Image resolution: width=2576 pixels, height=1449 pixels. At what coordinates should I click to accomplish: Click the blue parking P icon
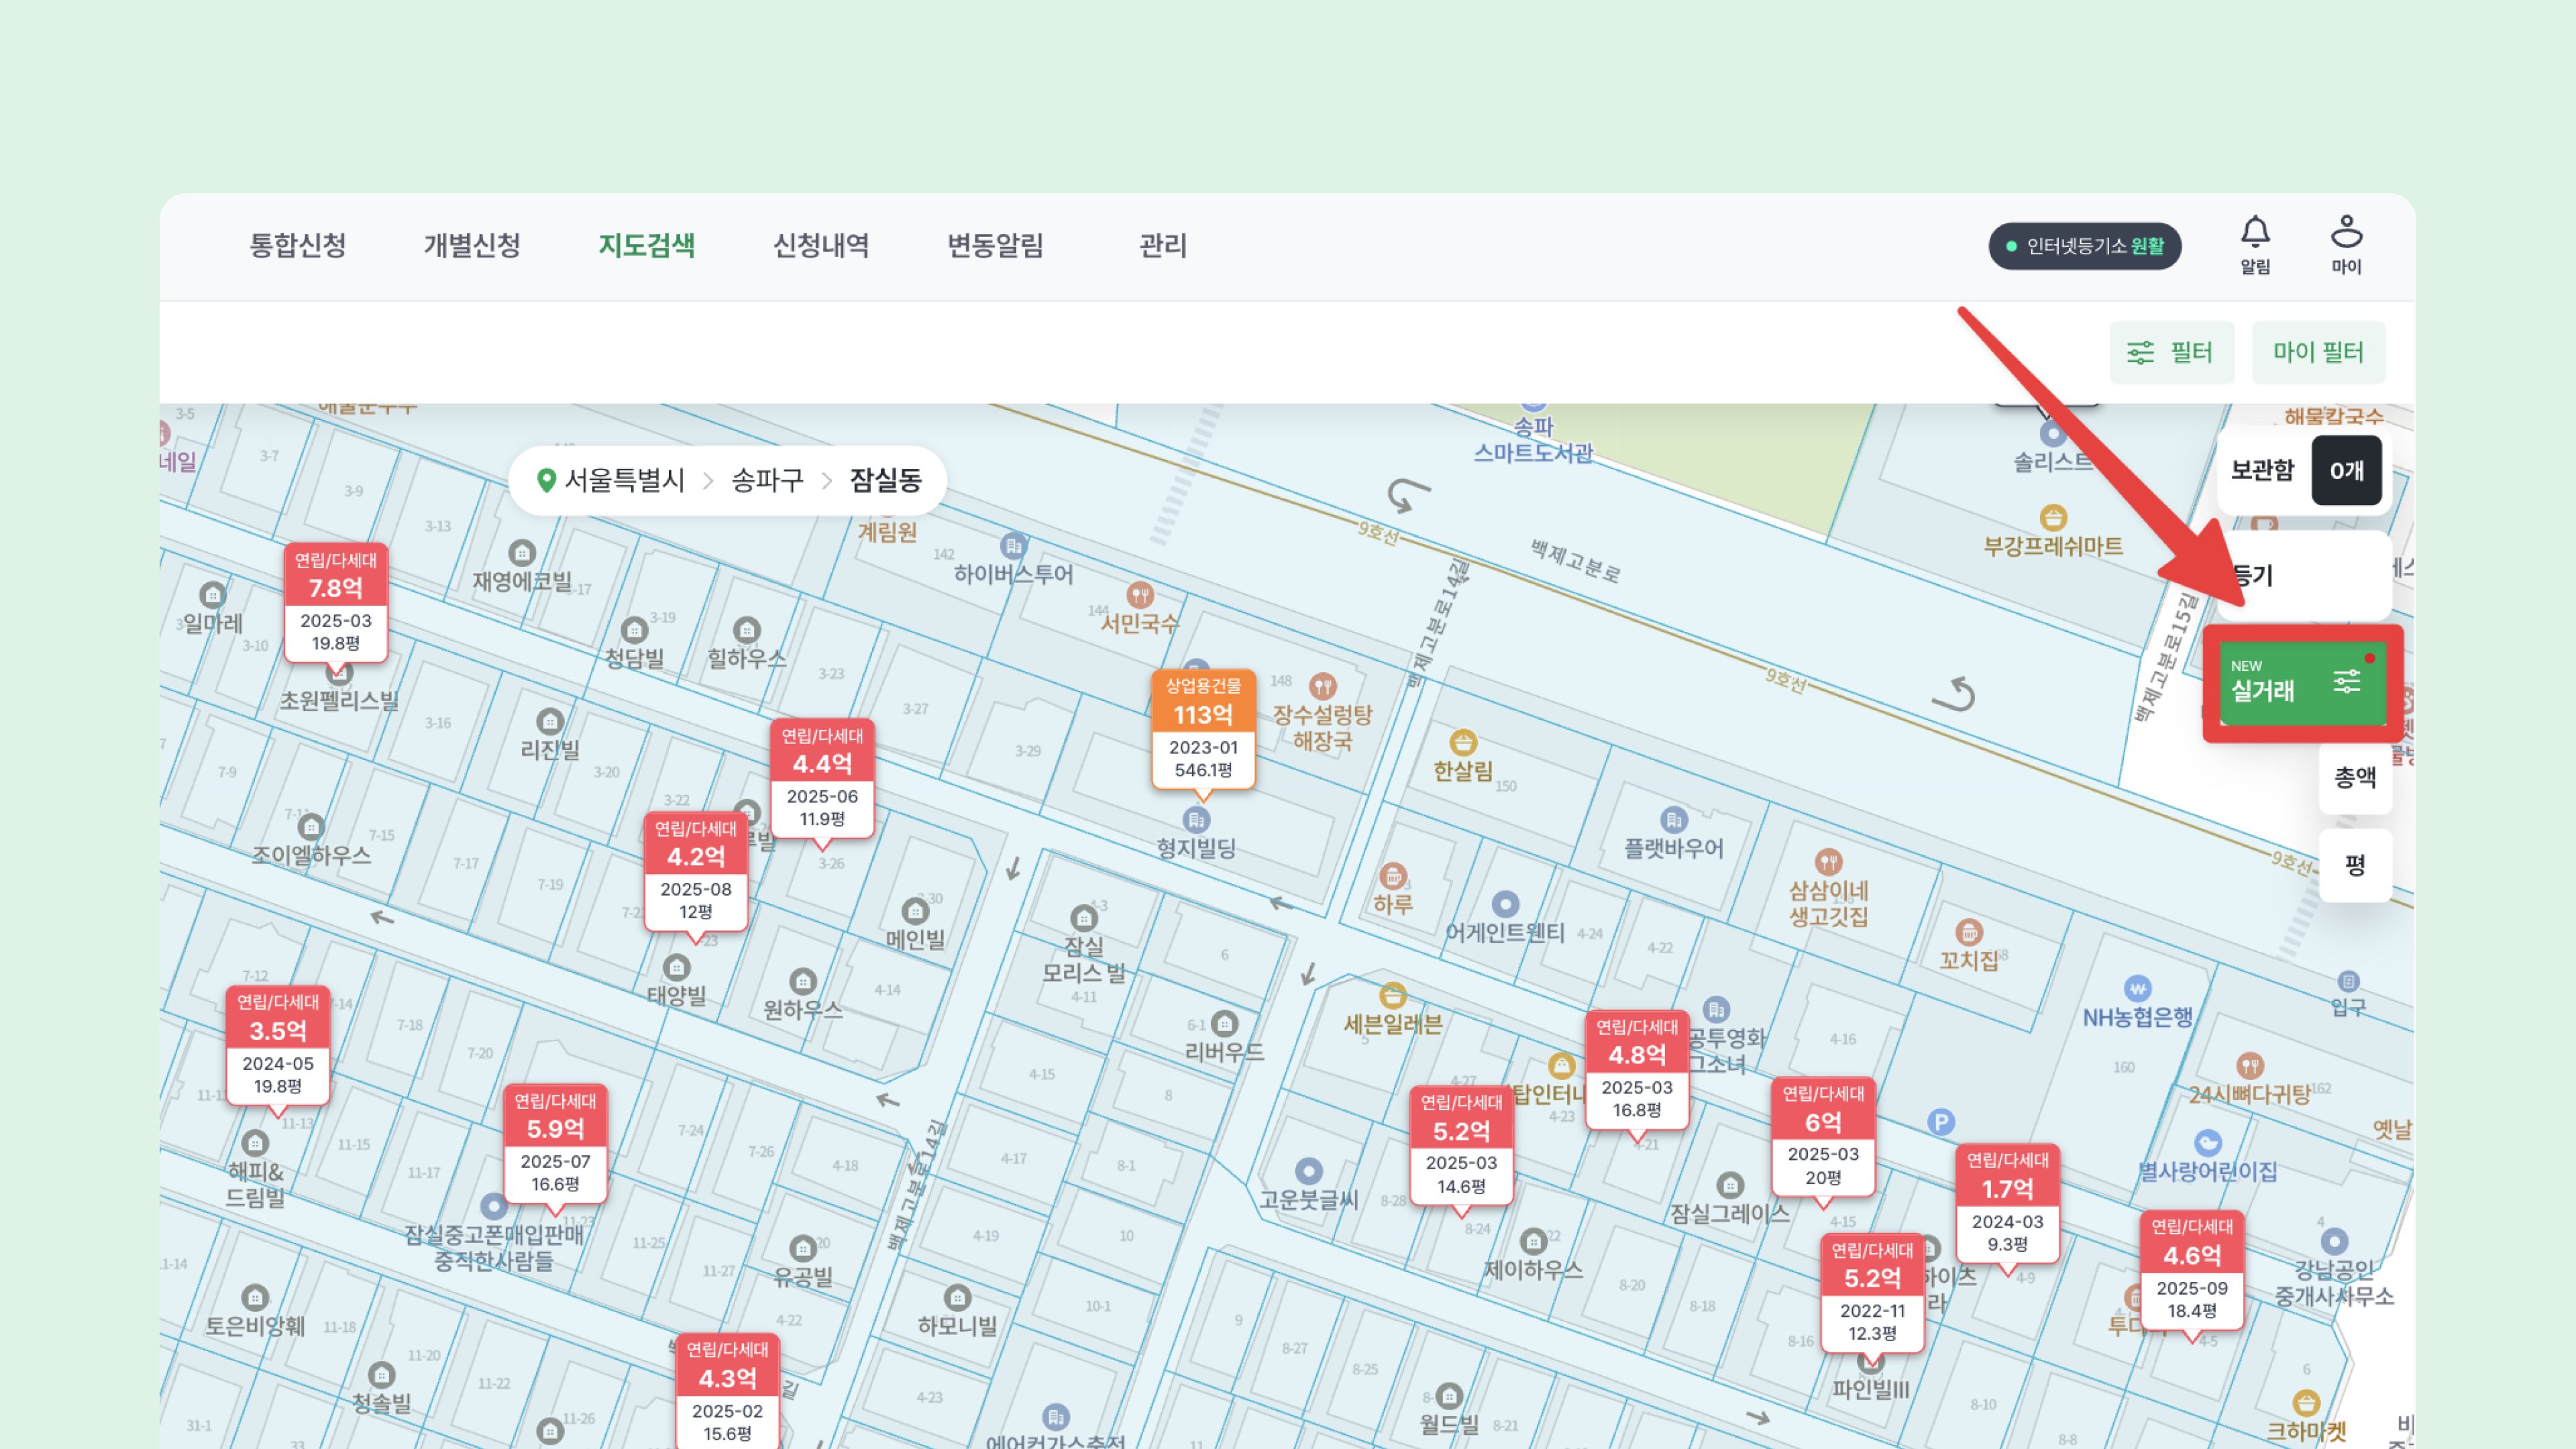(x=1940, y=1122)
